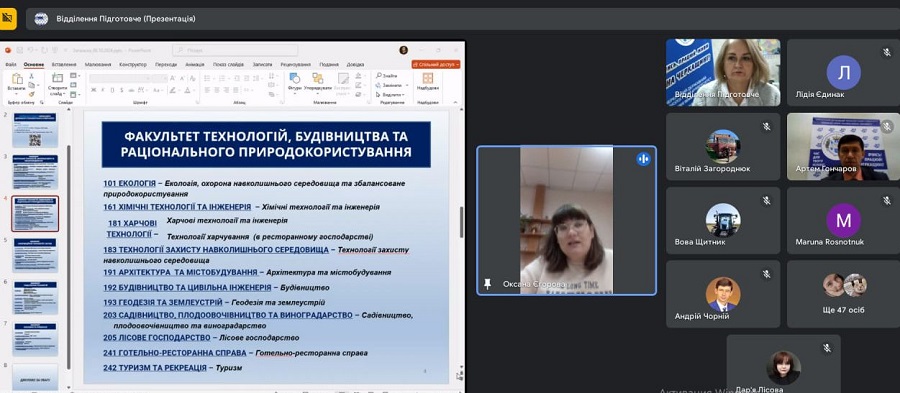Open the Add-ins (Надбудови) icon
This screenshot has height=393, width=900.
pos(428,78)
